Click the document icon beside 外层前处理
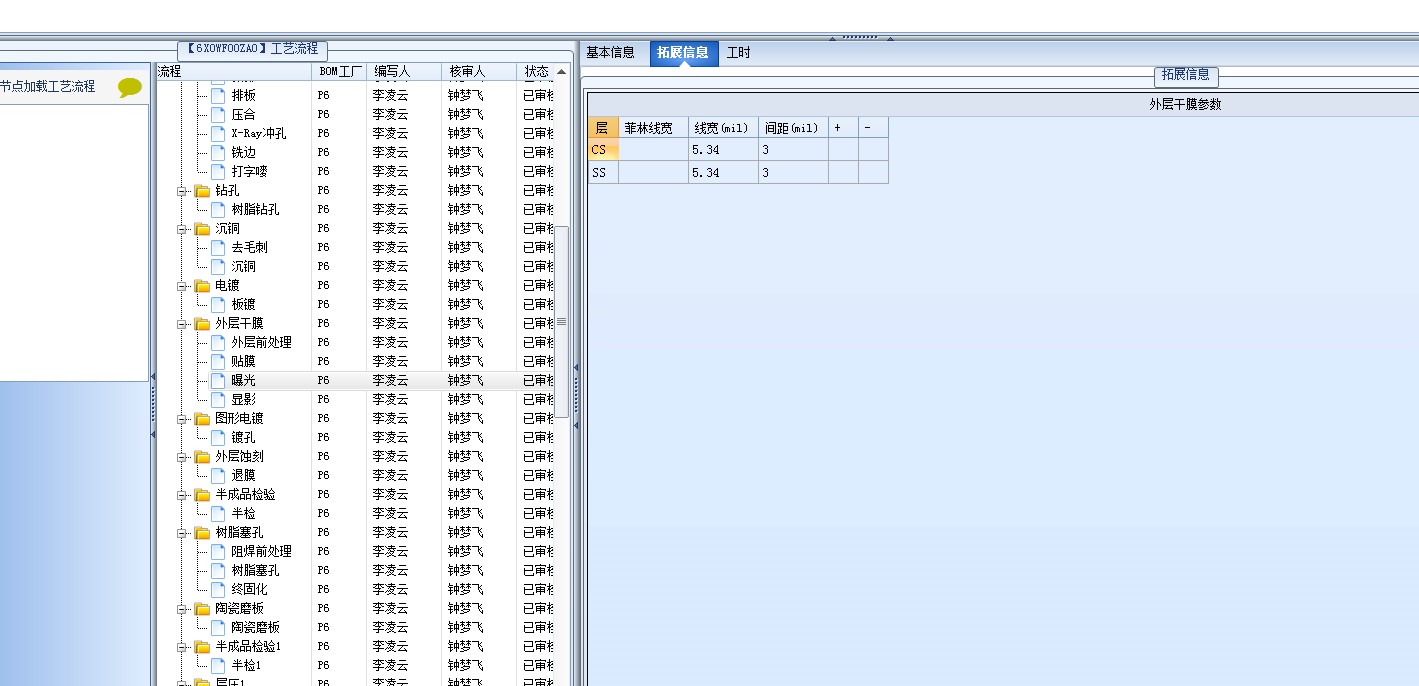1419x686 pixels. tap(218, 342)
